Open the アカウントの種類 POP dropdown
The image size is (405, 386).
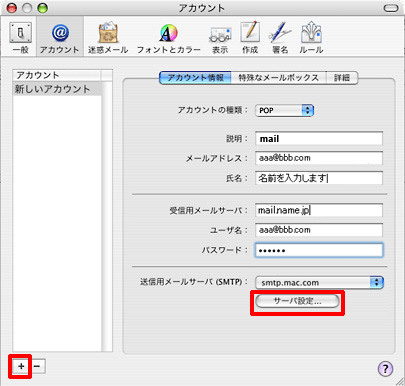284,110
